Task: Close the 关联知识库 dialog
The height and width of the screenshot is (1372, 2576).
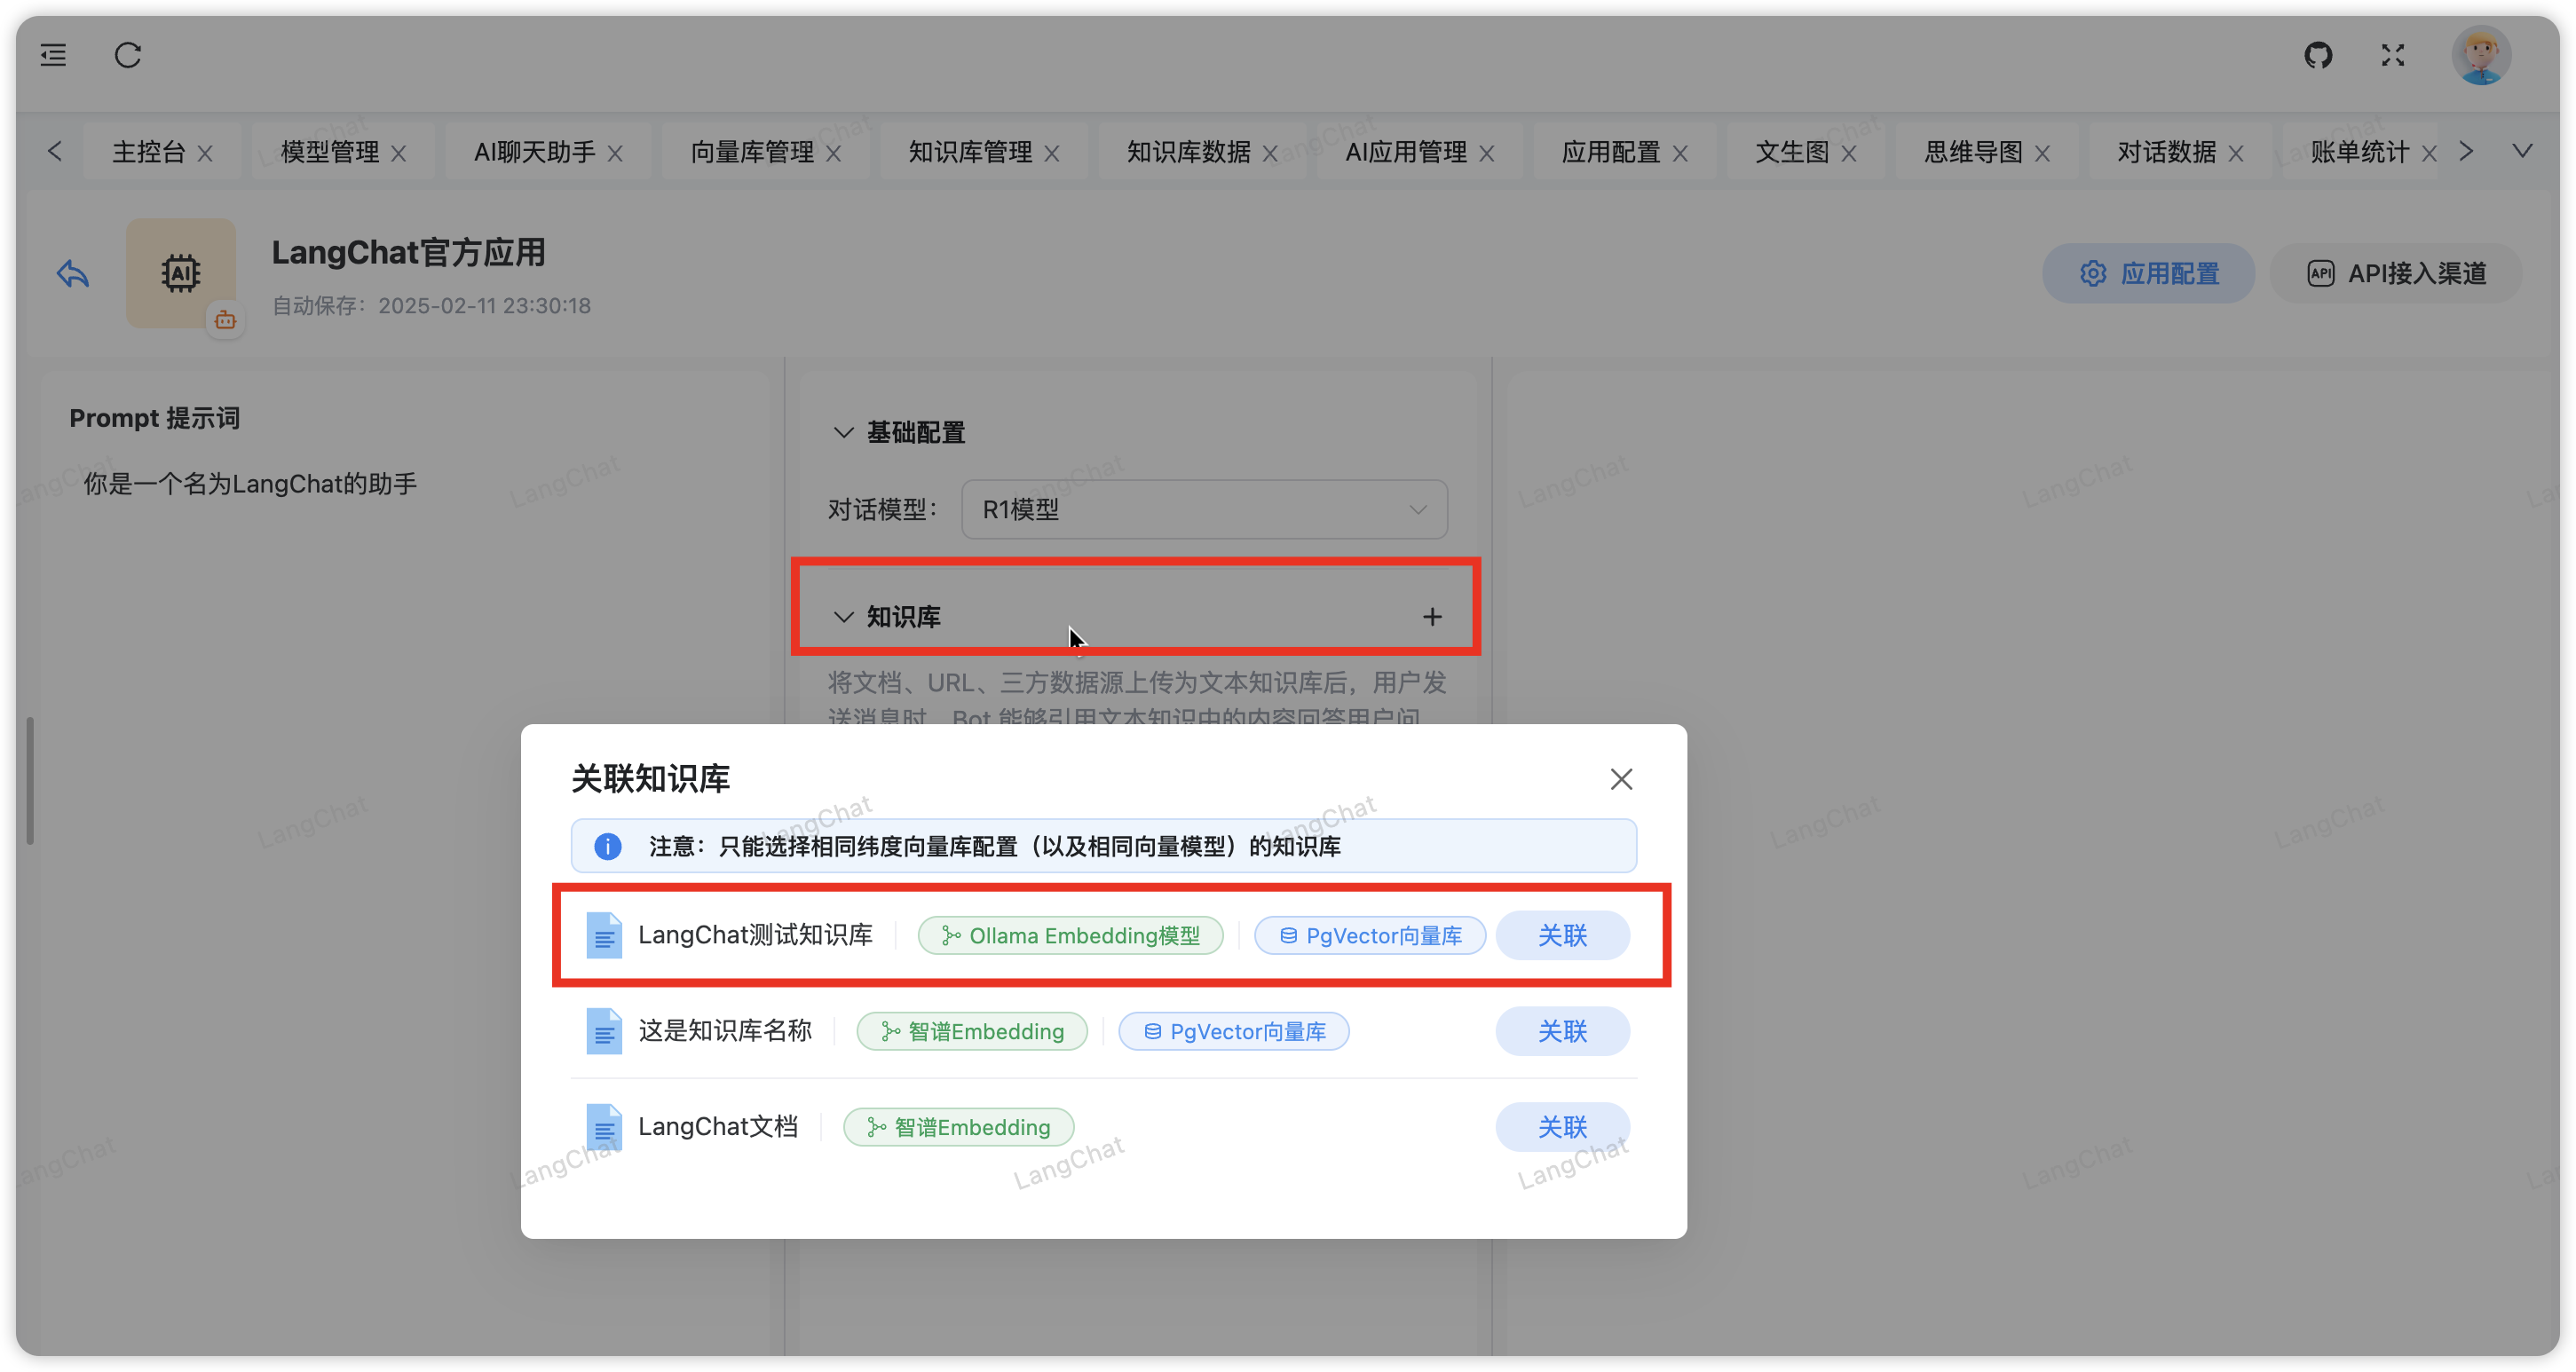Action: (x=1621, y=779)
